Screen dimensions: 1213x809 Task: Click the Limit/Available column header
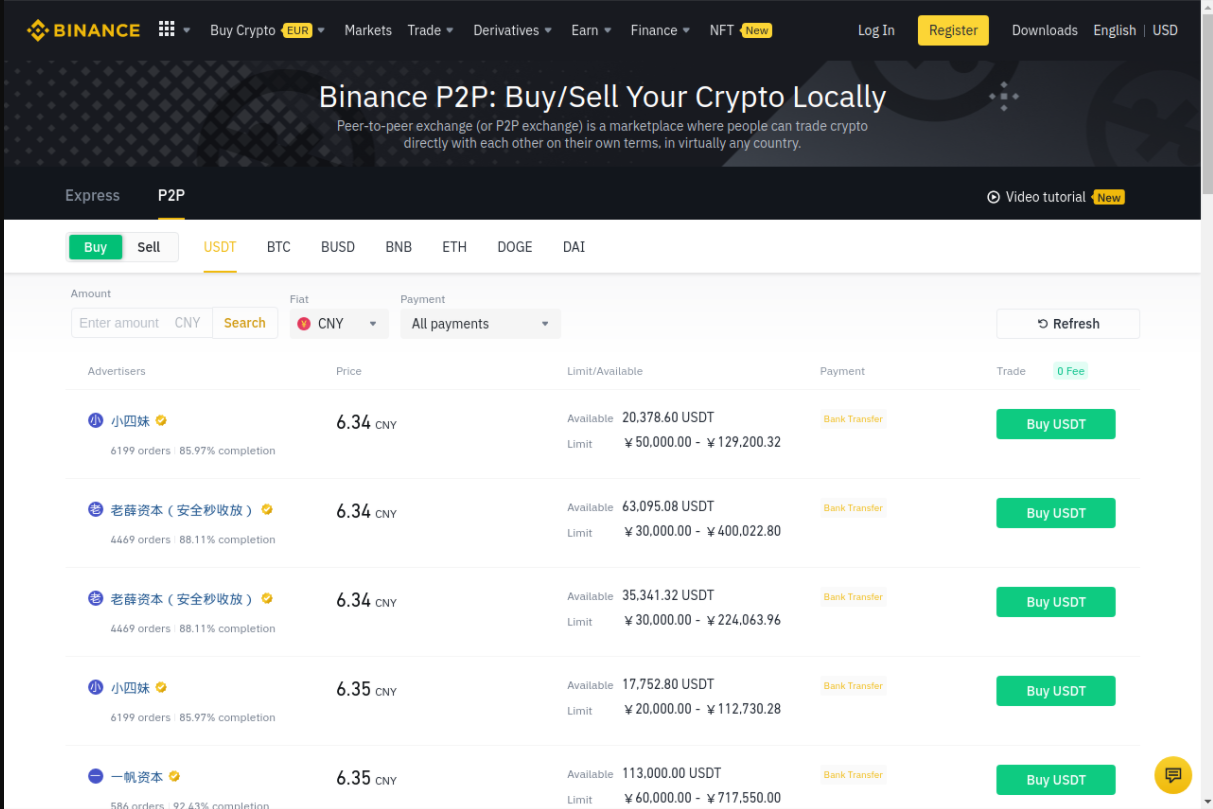click(x=605, y=371)
